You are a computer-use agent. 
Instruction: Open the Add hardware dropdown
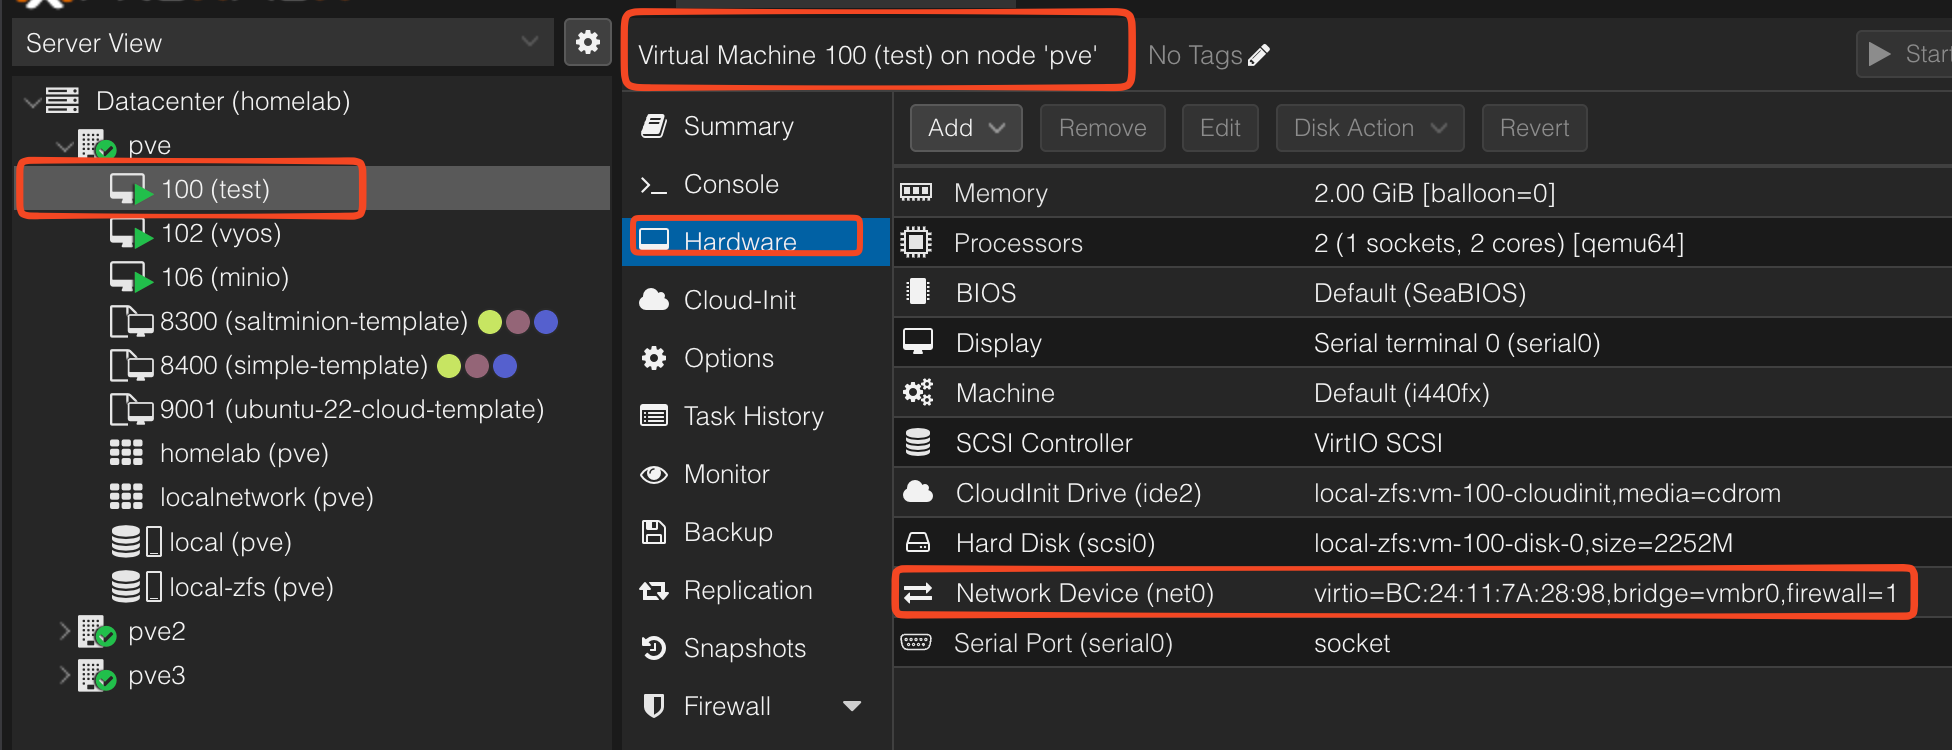(965, 128)
